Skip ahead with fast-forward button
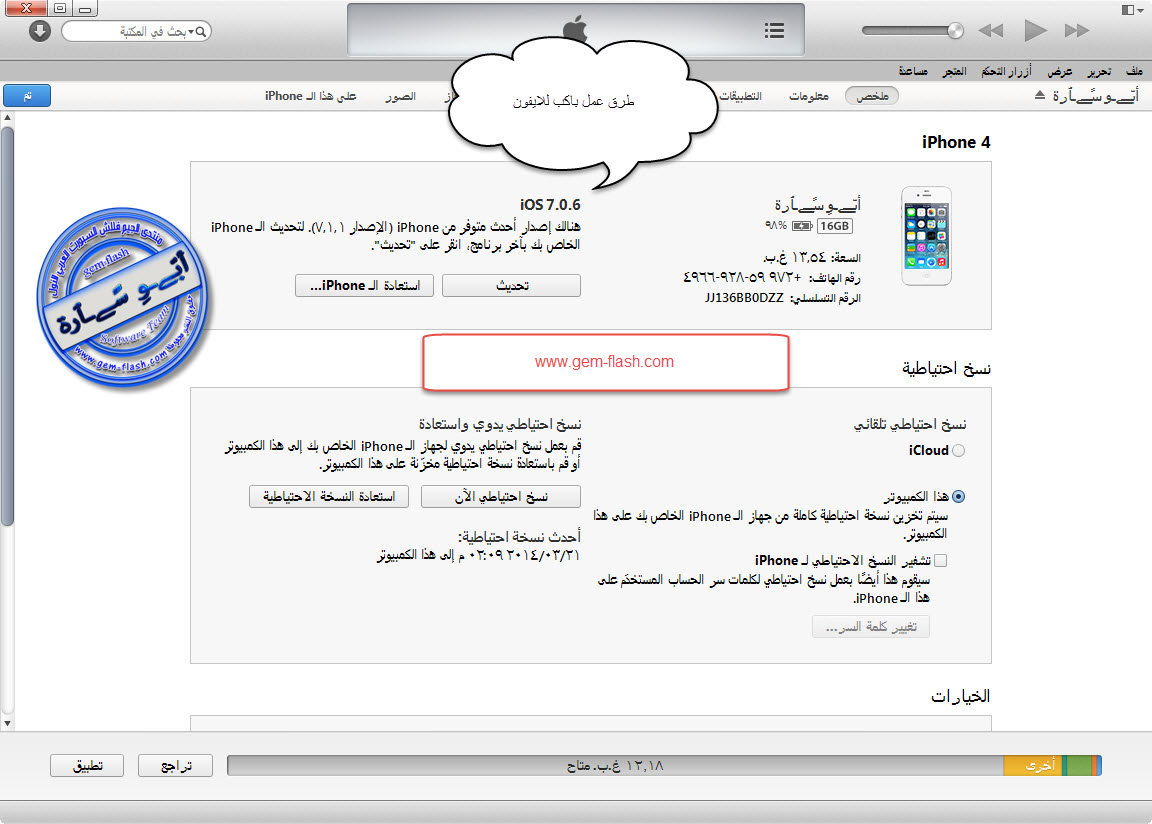Viewport: 1152px width, 824px height. click(x=1076, y=31)
